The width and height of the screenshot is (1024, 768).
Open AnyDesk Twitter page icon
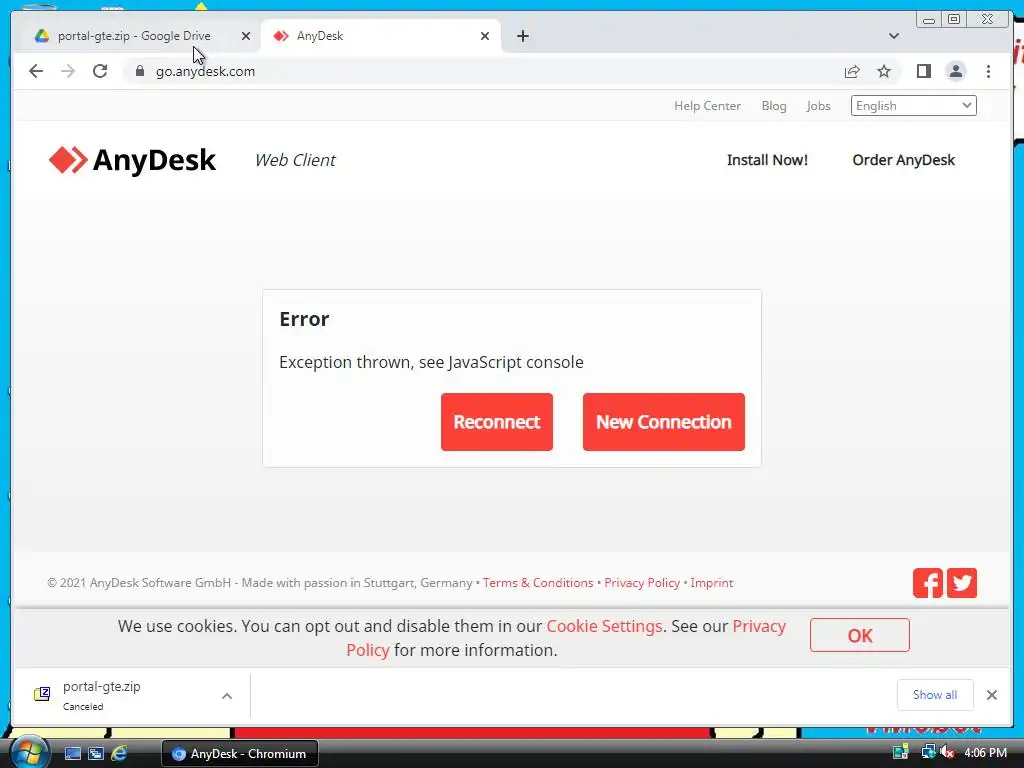point(961,583)
